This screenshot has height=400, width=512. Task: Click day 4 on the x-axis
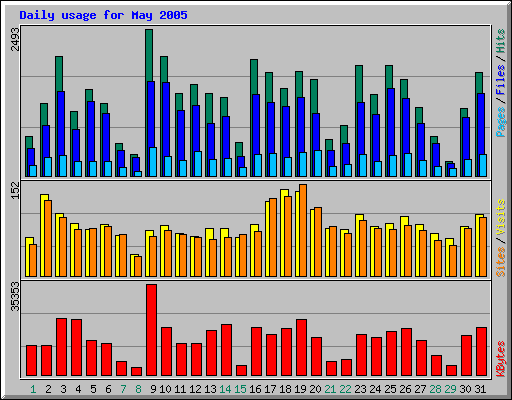pos(78,389)
